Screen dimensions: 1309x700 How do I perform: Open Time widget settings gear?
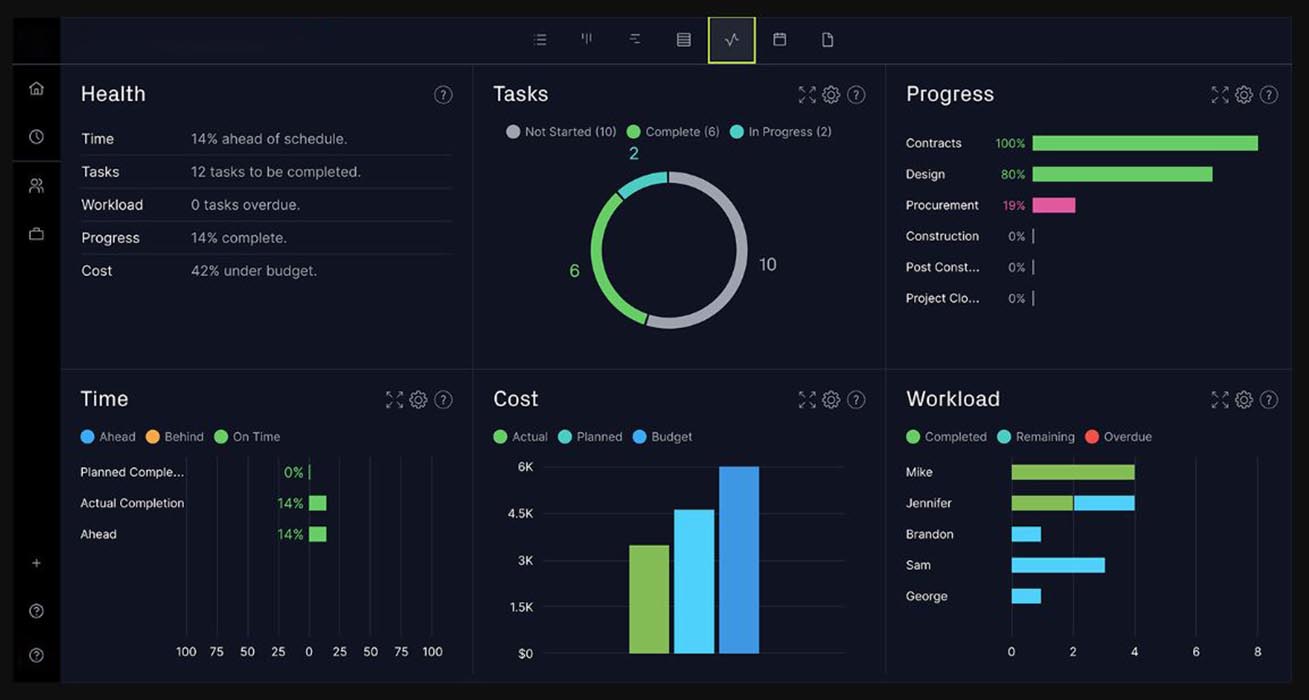tap(418, 400)
